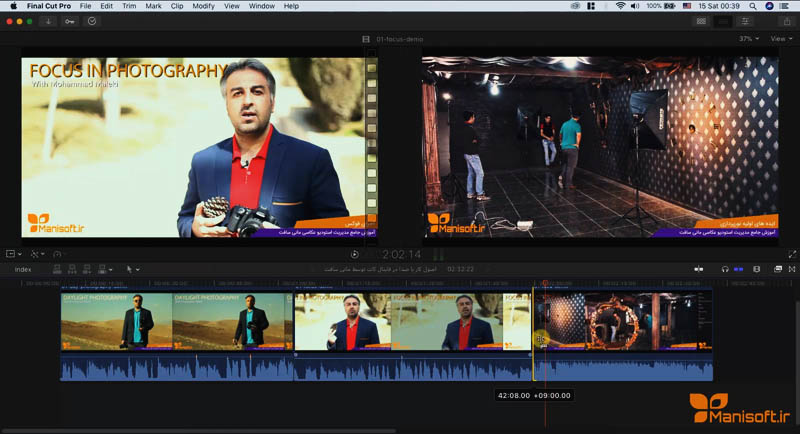The width and height of the screenshot is (800, 434).
Task: Open Notification Center list icon
Action: point(785,6)
